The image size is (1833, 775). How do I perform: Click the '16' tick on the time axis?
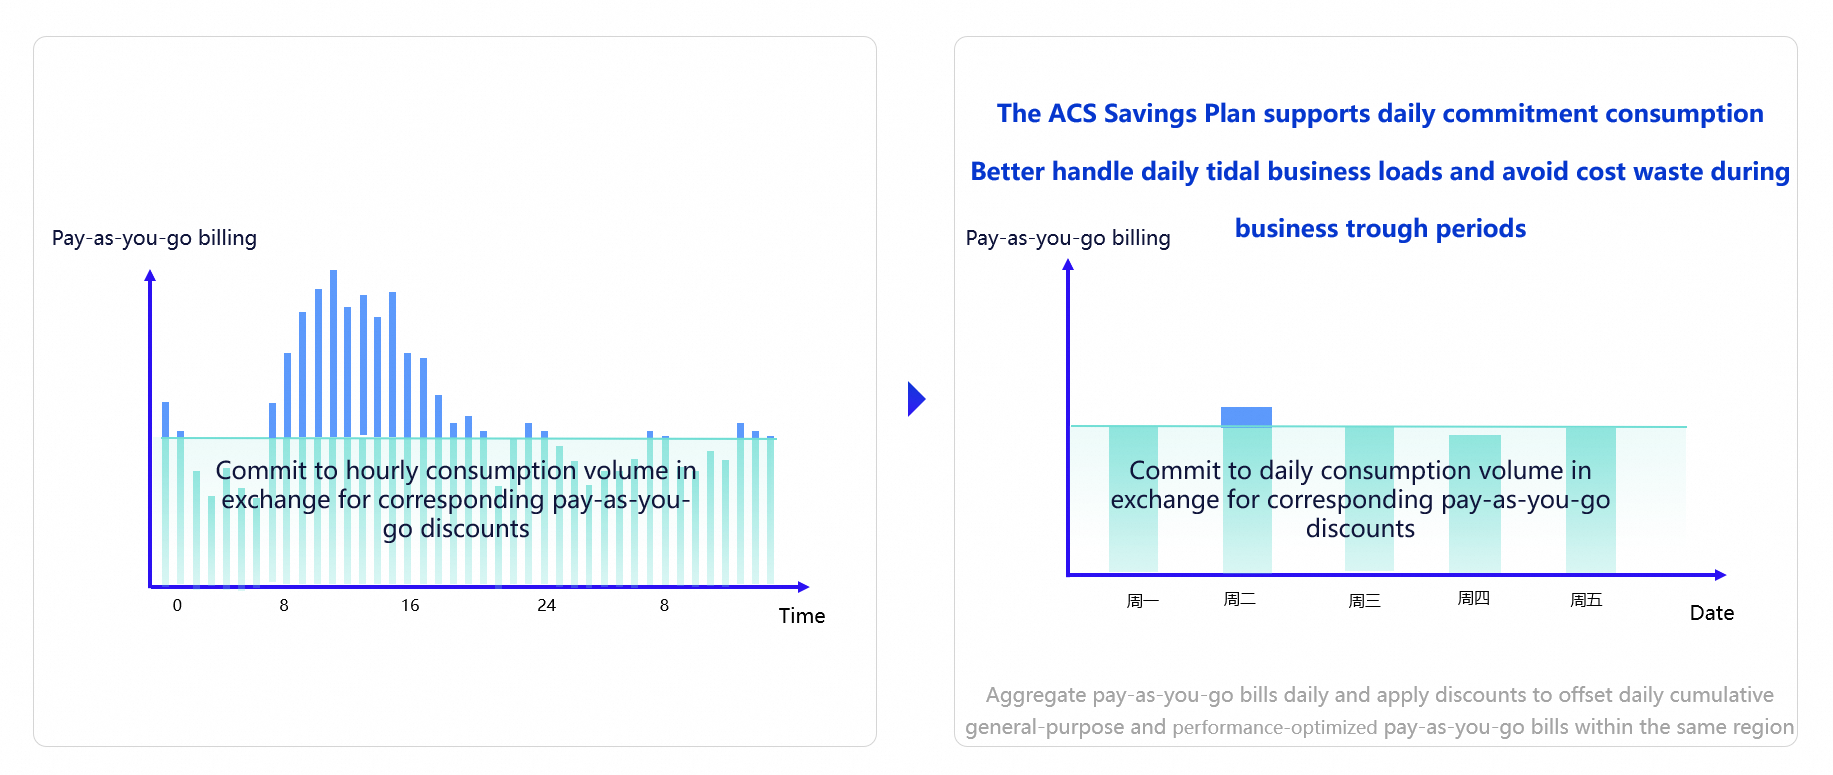(x=410, y=605)
